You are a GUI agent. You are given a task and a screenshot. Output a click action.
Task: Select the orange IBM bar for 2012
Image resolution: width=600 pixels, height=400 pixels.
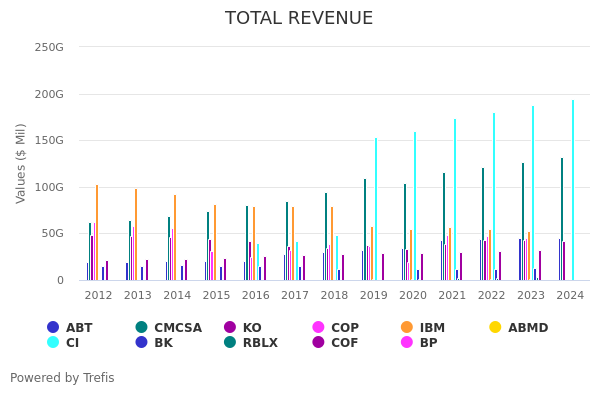point(97,232)
